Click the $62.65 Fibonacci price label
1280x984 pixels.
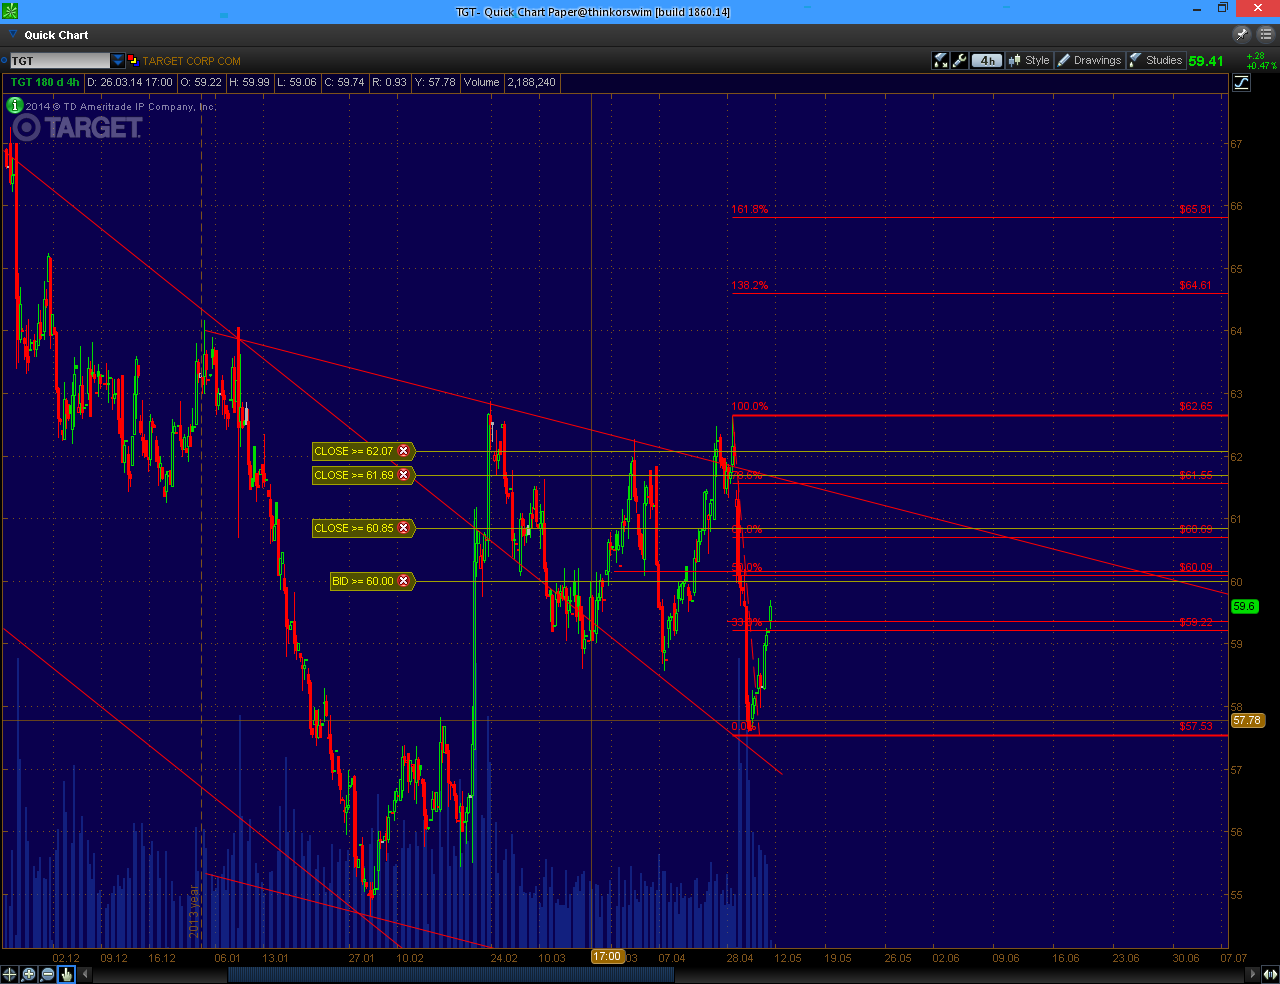[1195, 407]
